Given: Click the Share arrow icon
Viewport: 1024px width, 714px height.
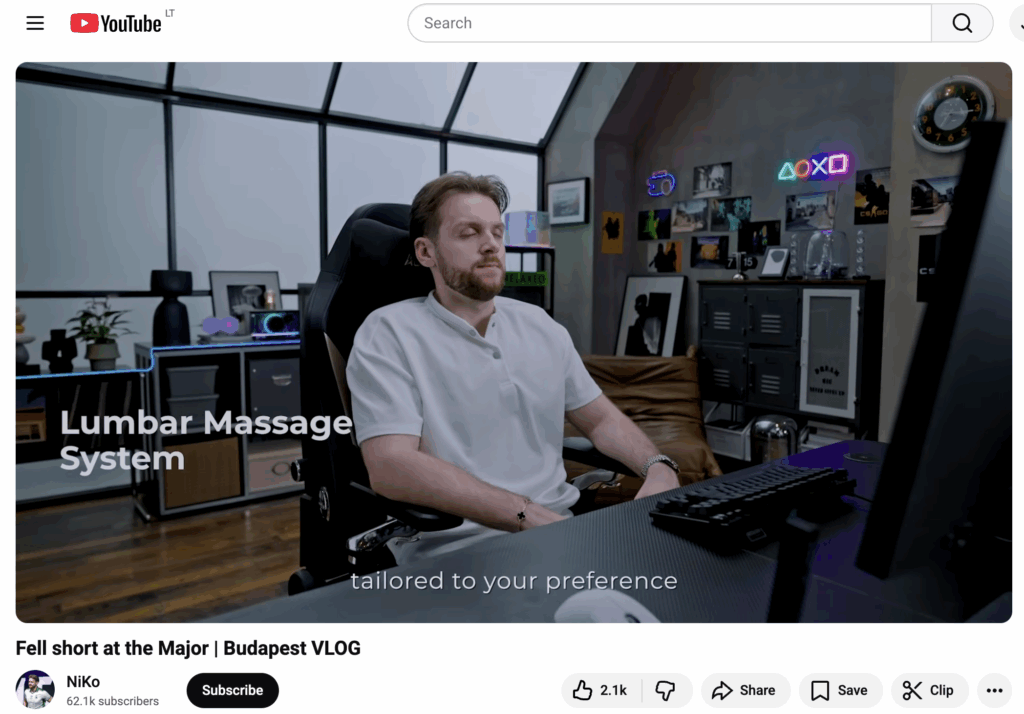Looking at the screenshot, I should [x=722, y=690].
